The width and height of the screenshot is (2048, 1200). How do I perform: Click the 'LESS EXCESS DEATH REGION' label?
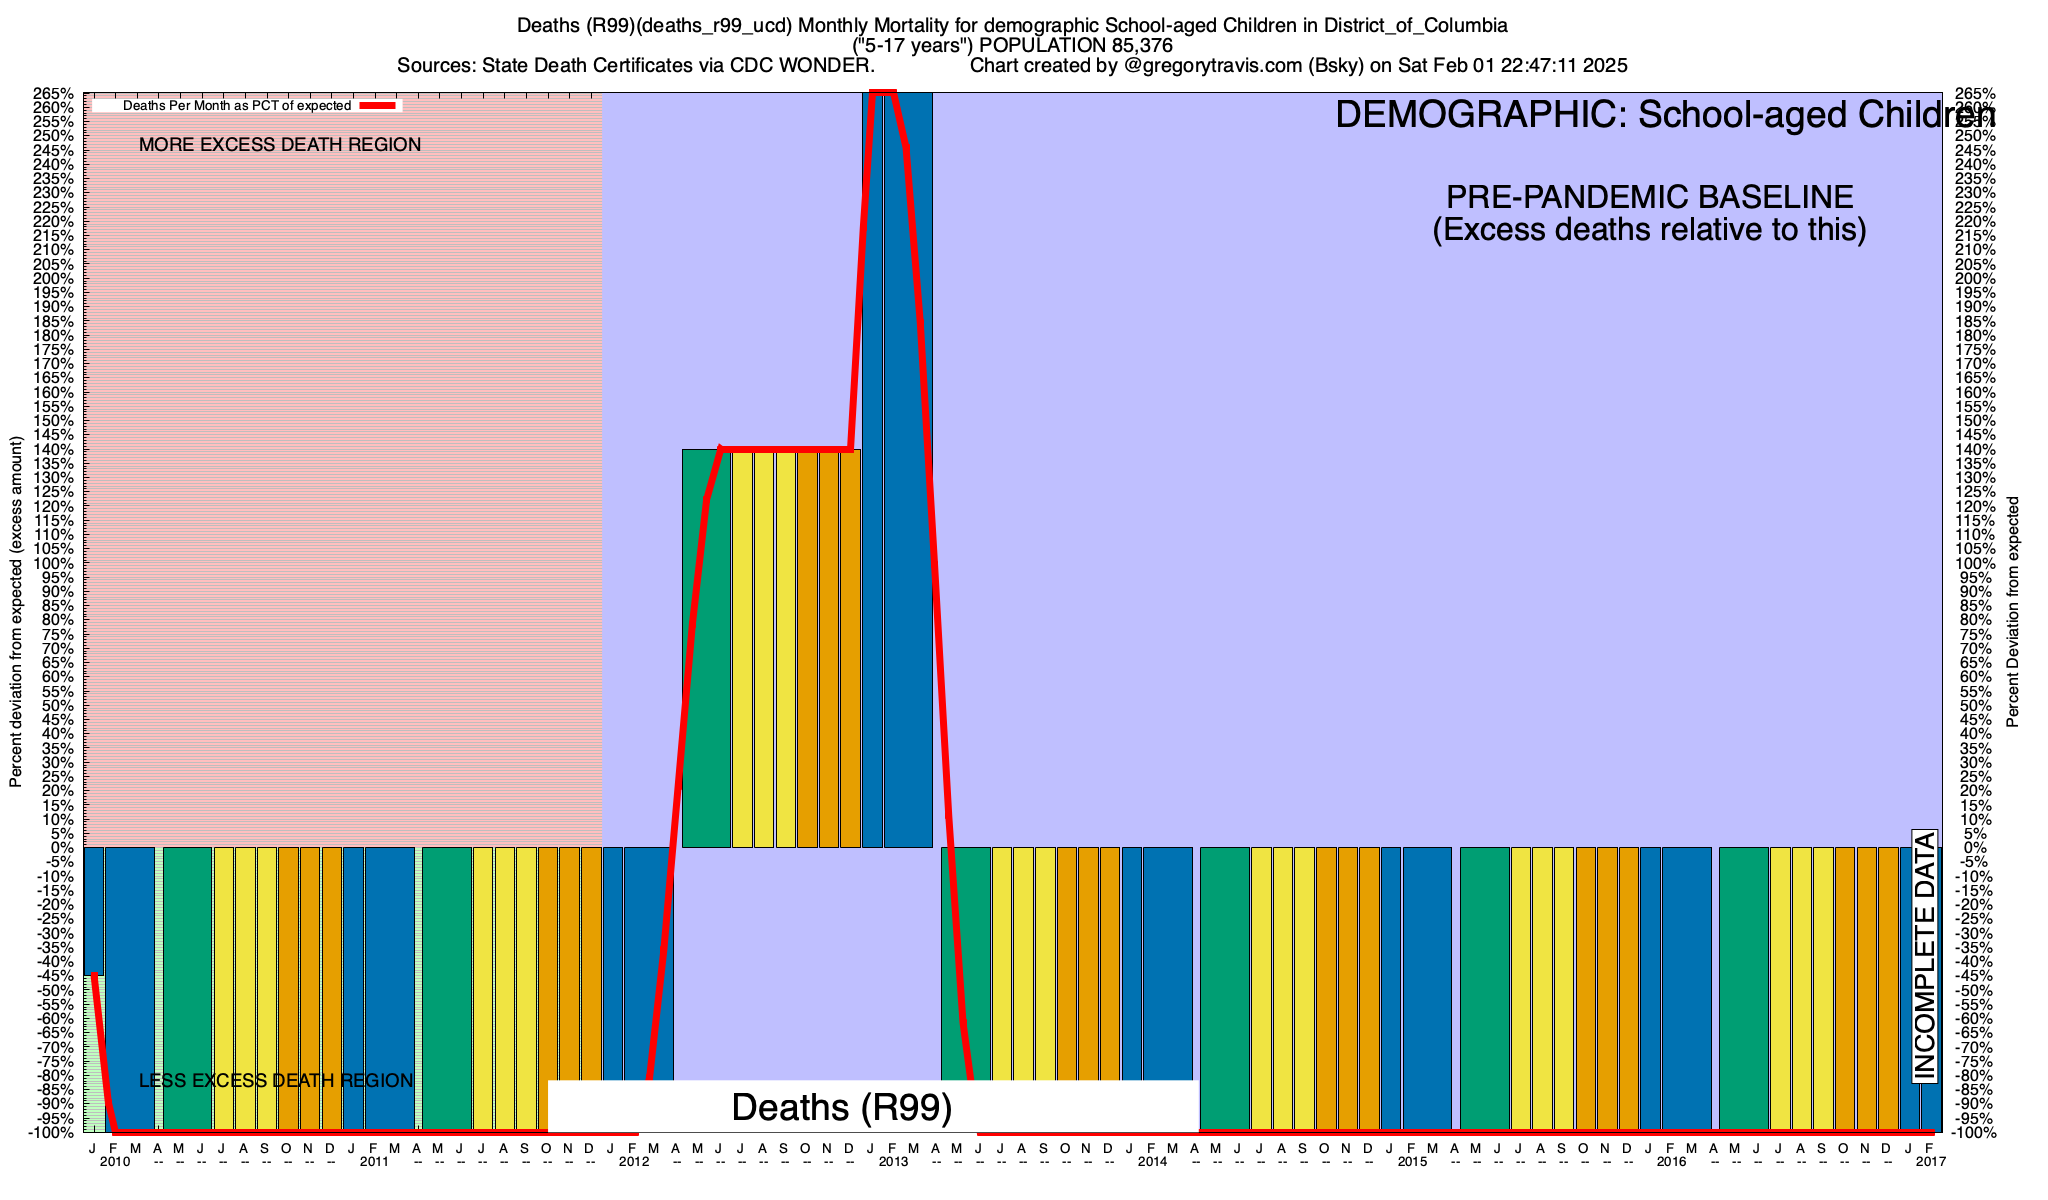click(276, 1081)
